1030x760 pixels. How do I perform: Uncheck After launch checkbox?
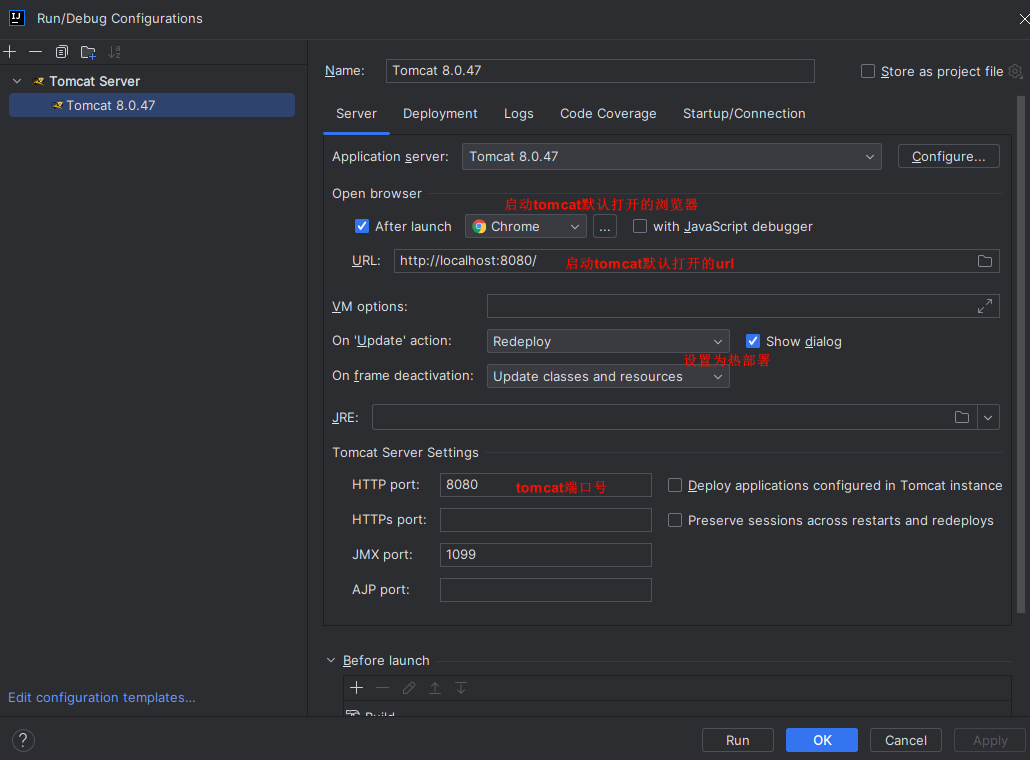click(x=362, y=227)
